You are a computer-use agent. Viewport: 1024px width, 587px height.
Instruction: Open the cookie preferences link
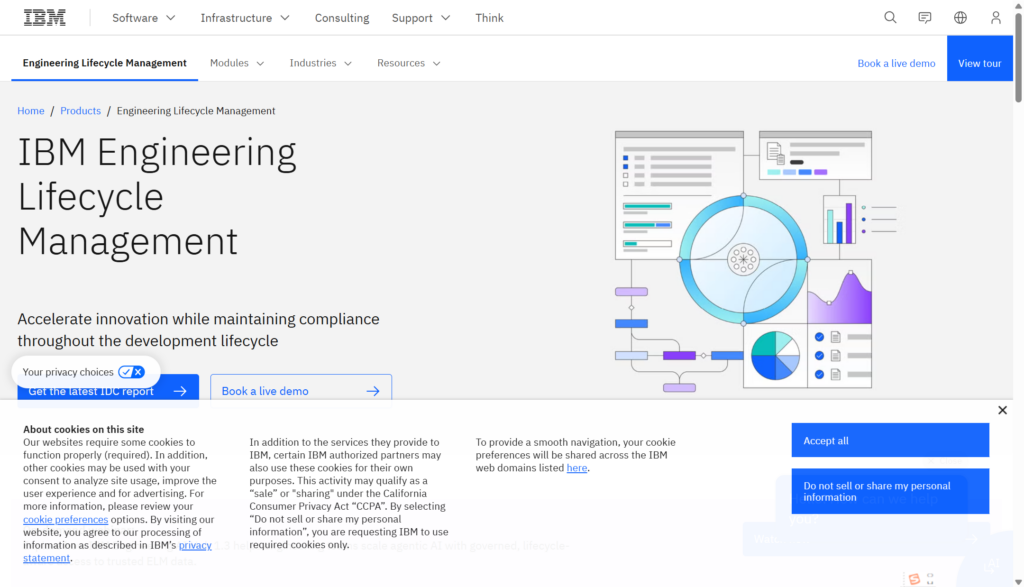(x=65, y=520)
